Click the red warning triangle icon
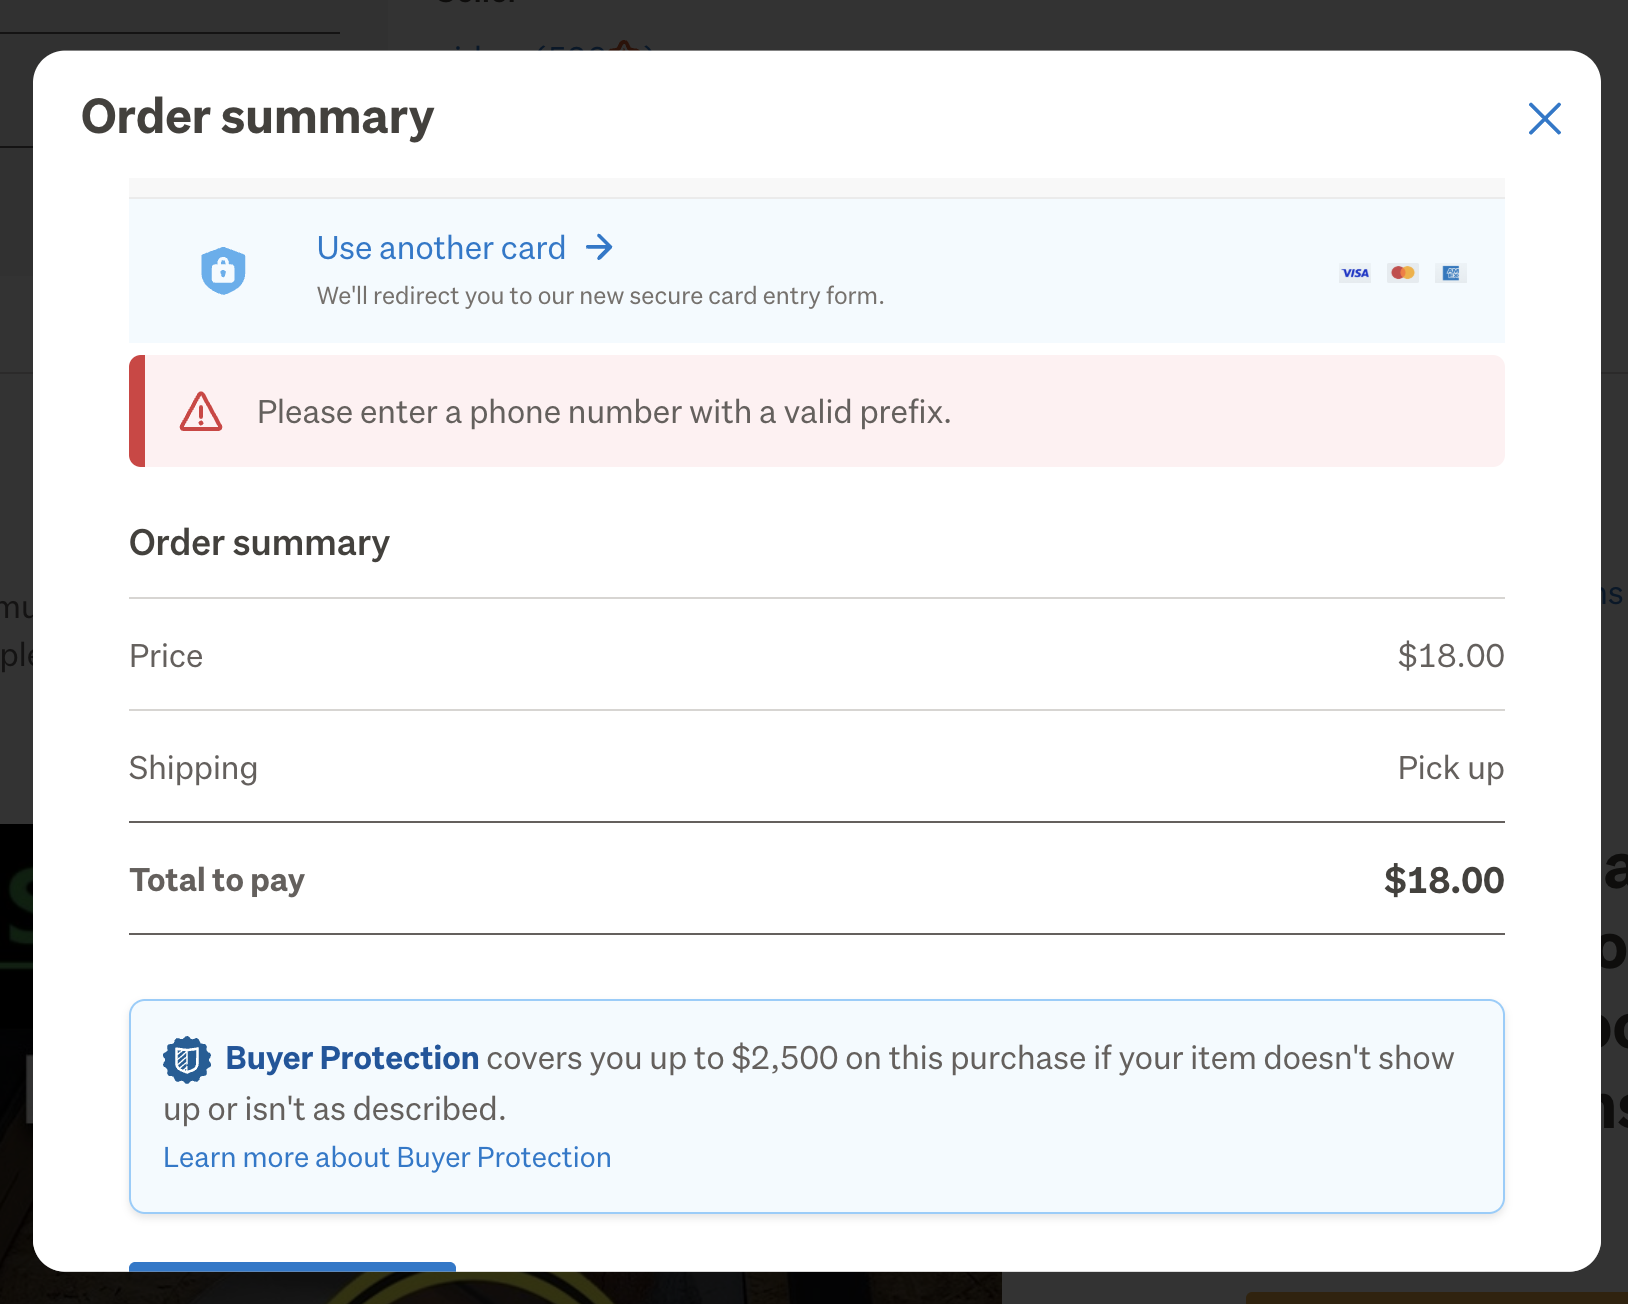1628x1304 pixels. pyautogui.click(x=201, y=412)
